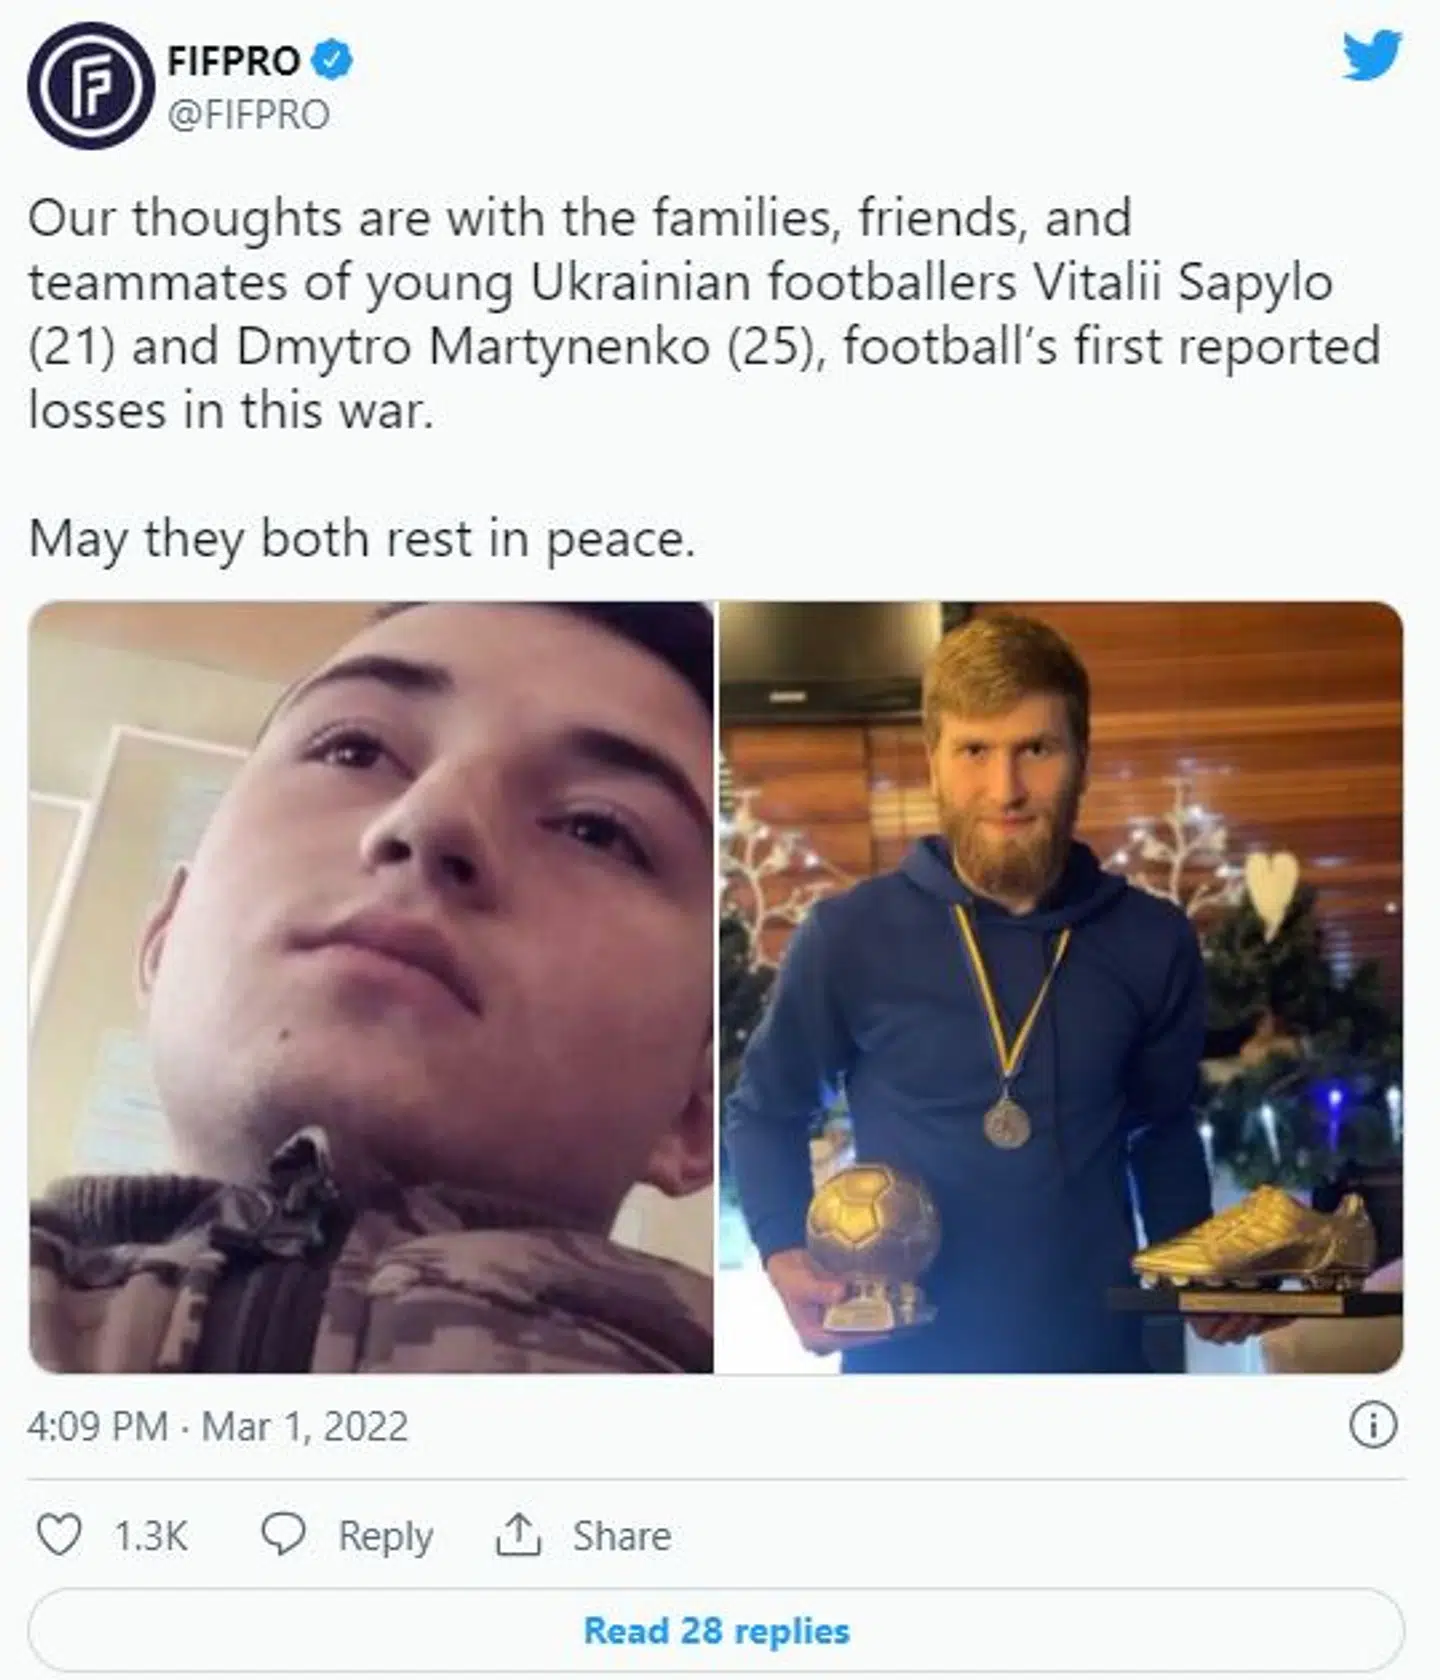This screenshot has width=1440, height=1680.
Task: Click the 'May they both rest in peace' line
Action: click(361, 539)
